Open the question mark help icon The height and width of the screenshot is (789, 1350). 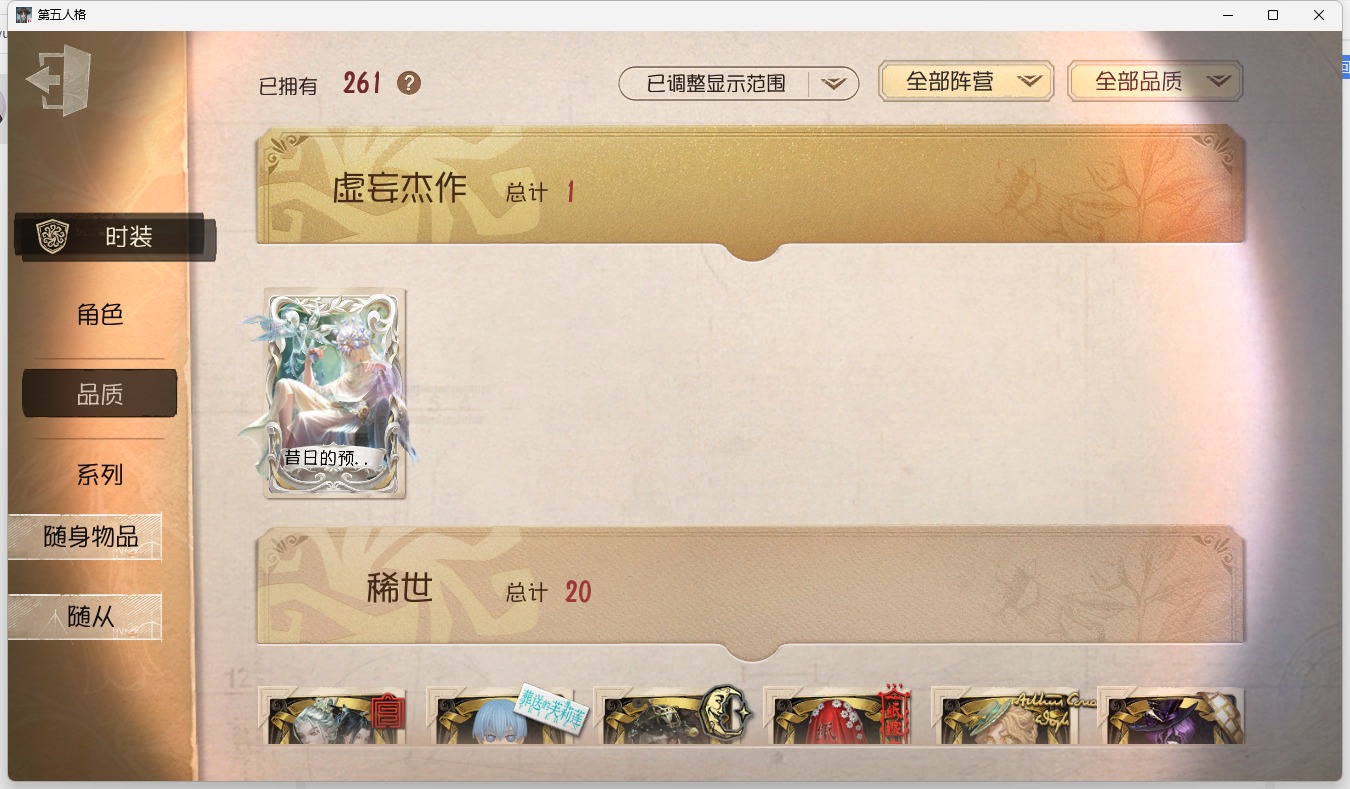(408, 83)
